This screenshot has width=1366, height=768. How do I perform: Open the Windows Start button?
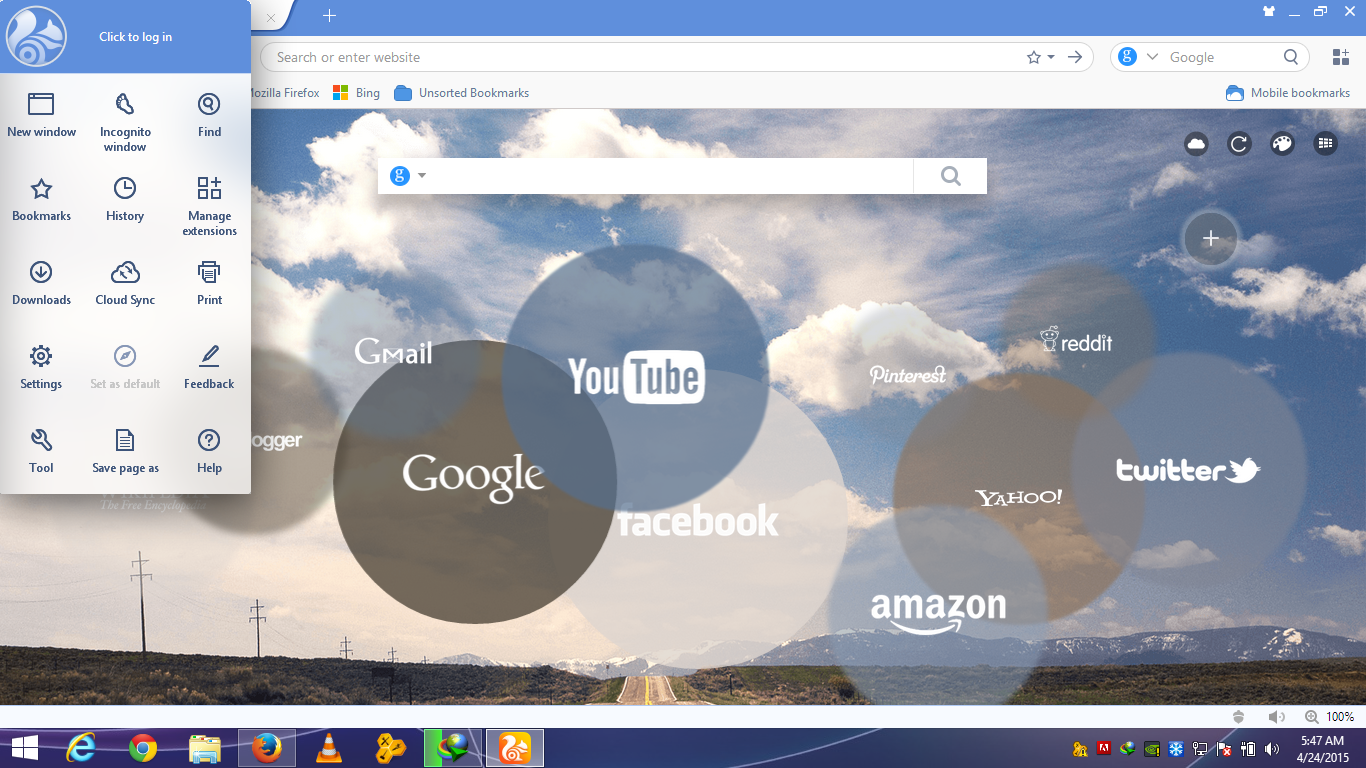(25, 748)
